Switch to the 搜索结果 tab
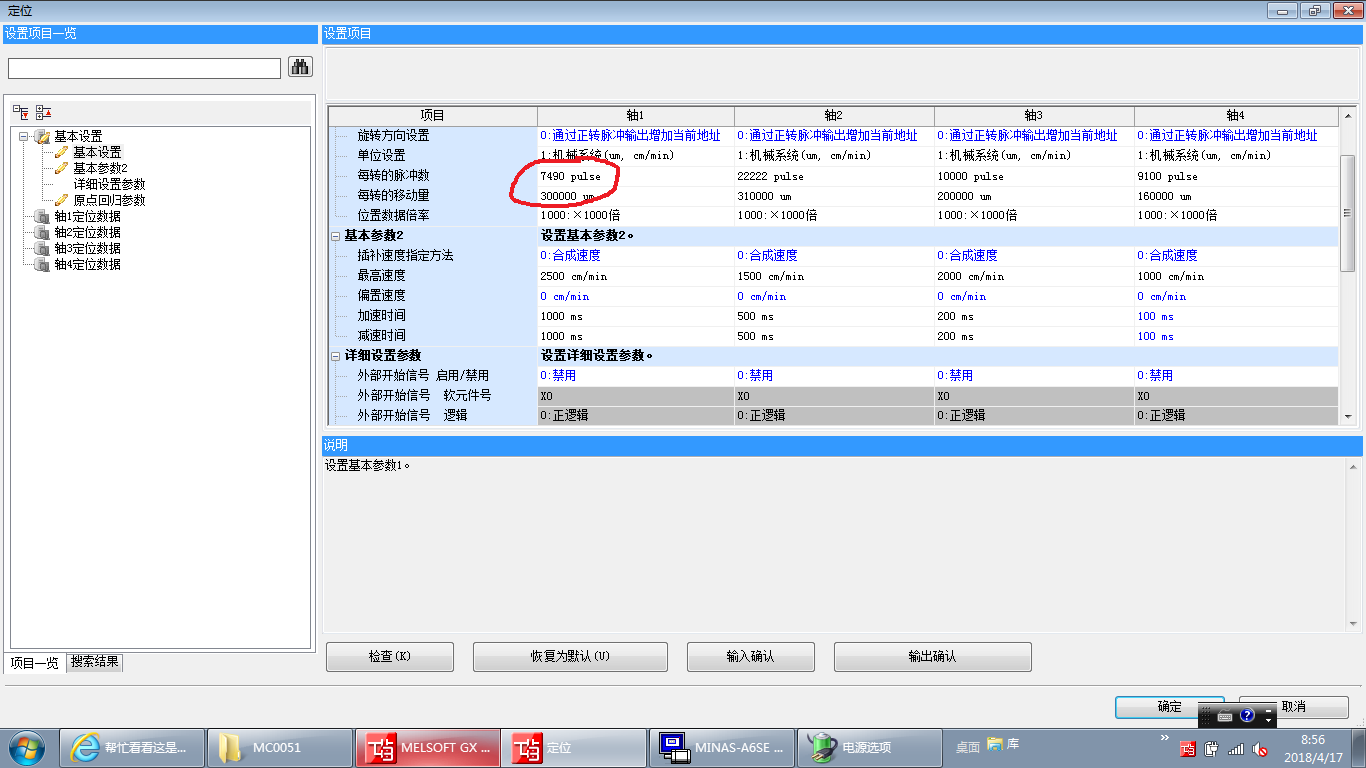This screenshot has width=1366, height=768. (x=95, y=662)
